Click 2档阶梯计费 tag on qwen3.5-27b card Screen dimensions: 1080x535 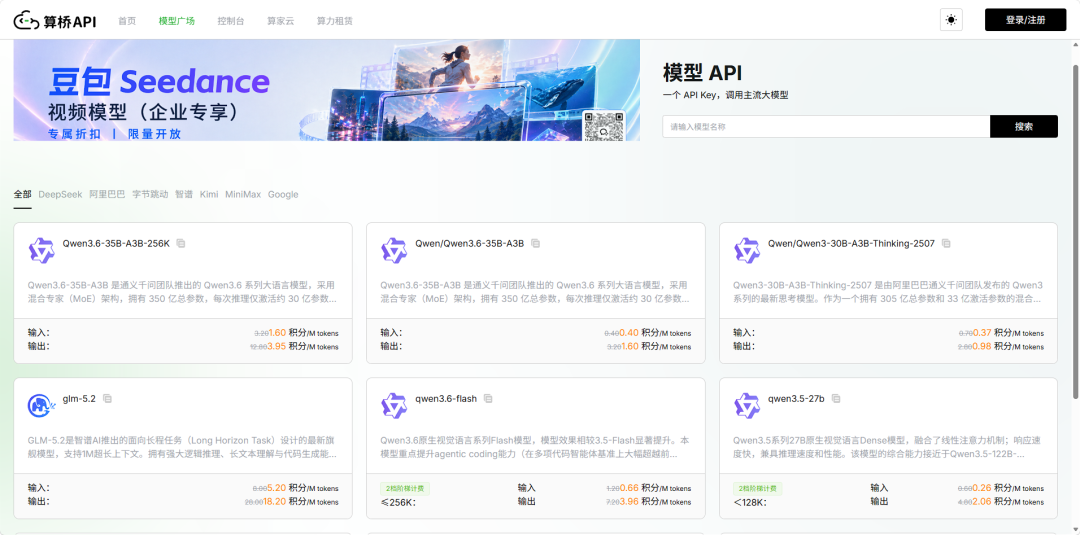point(758,489)
